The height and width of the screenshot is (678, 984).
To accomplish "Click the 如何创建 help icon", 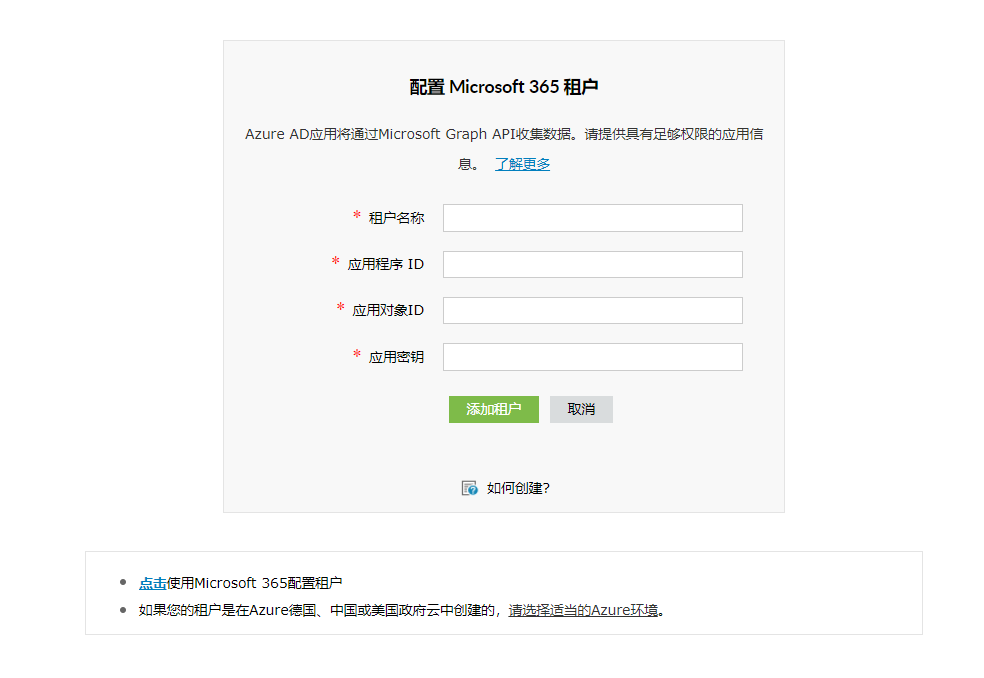I will pyautogui.click(x=469, y=488).
